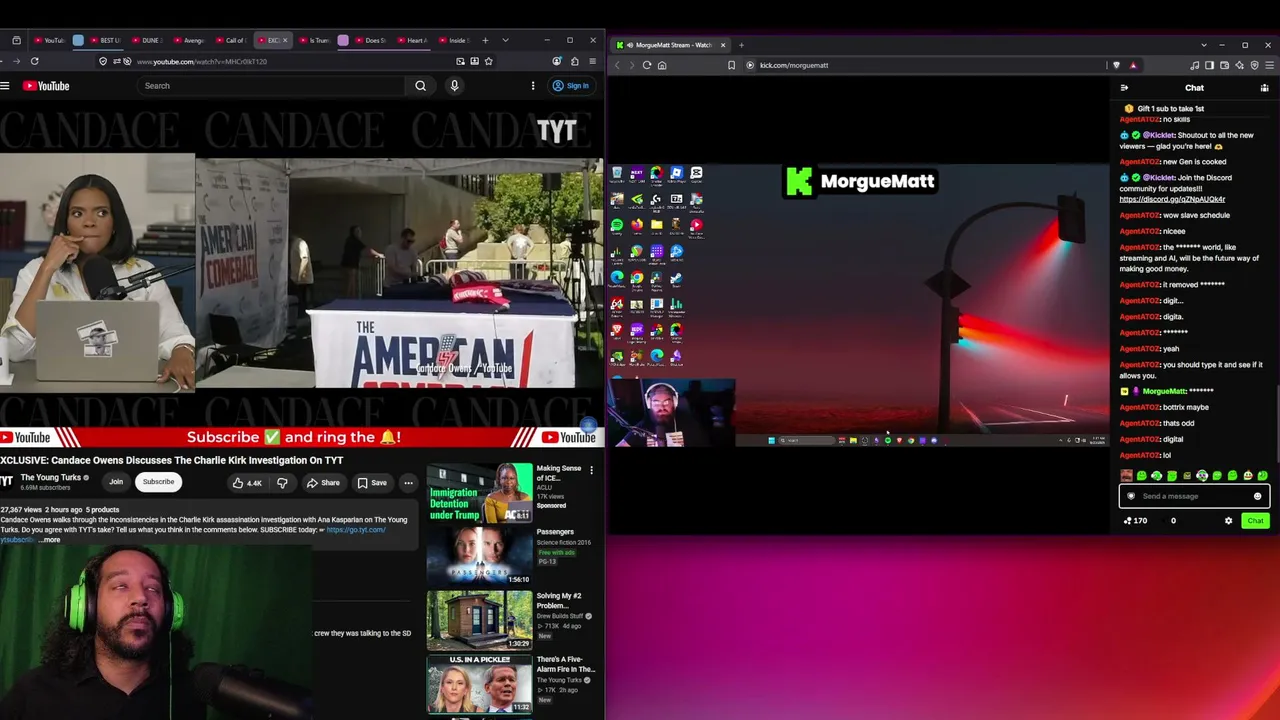Screen dimensions: 1280x720
Task: Start voice search with the microphone icon
Action: click(454, 86)
